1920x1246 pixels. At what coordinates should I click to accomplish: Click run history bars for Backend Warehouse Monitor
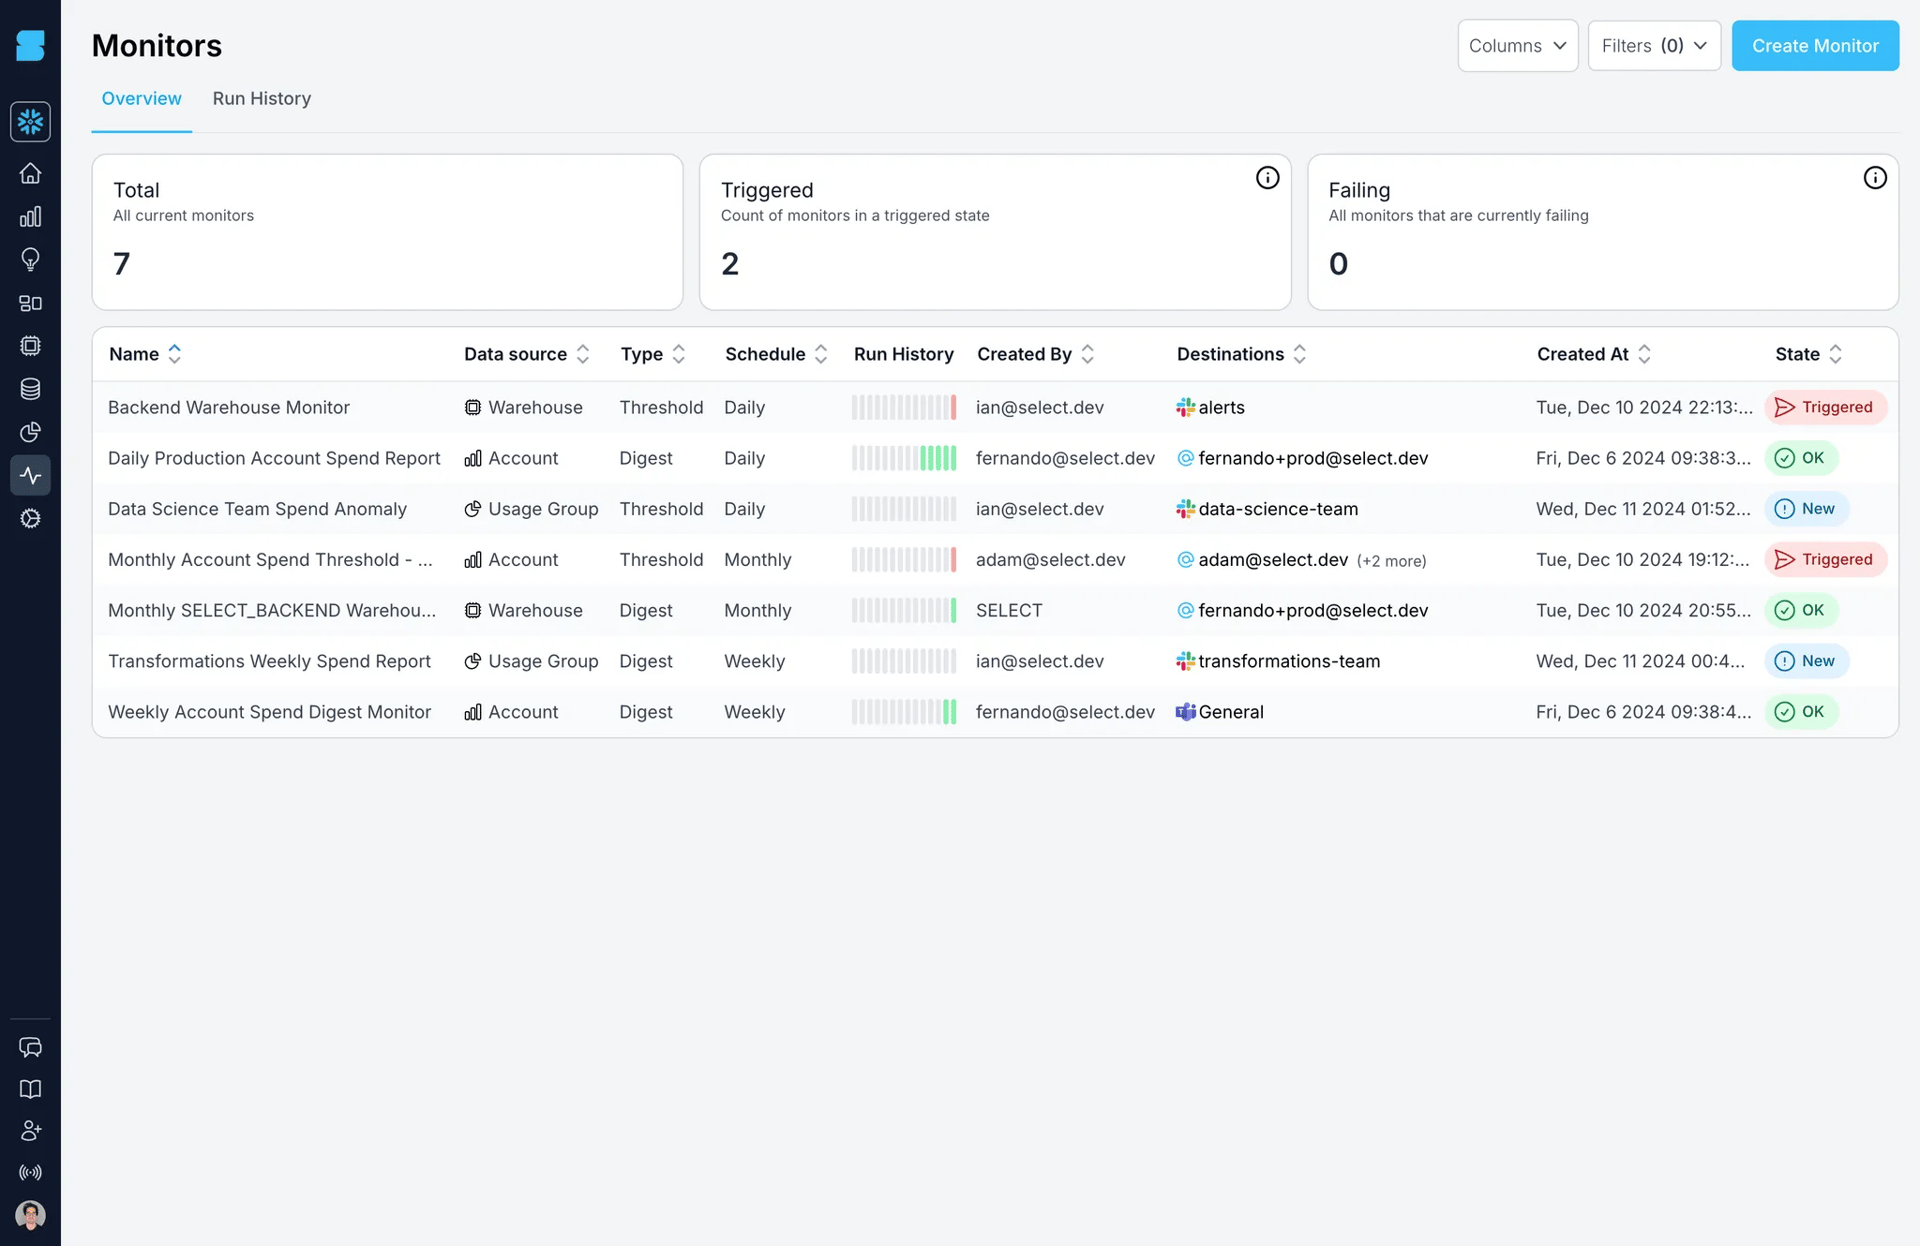(904, 407)
